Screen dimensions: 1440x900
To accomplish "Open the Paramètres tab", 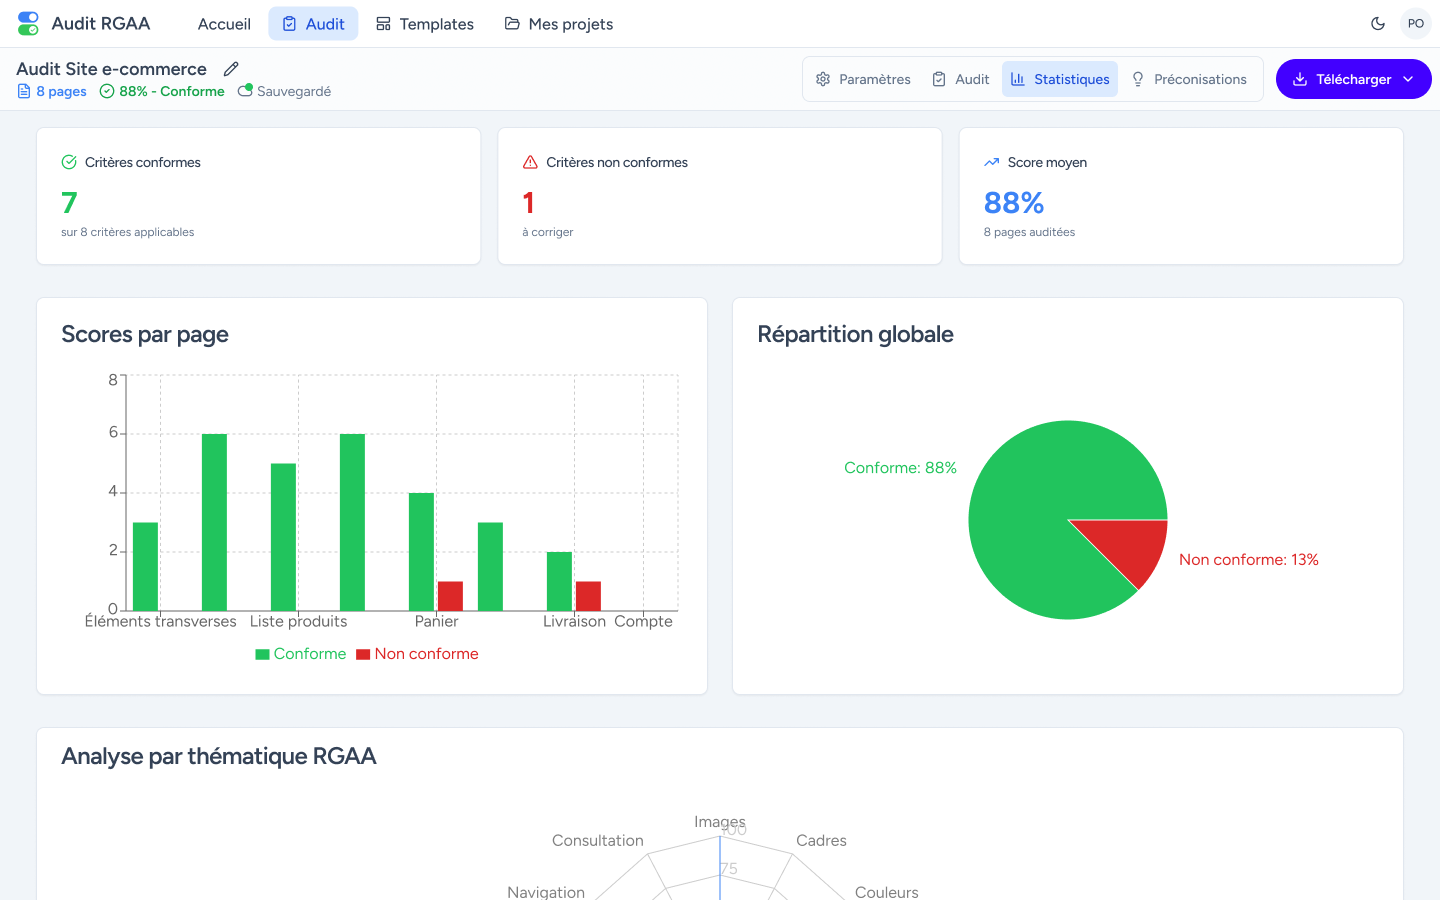I will click(x=863, y=79).
